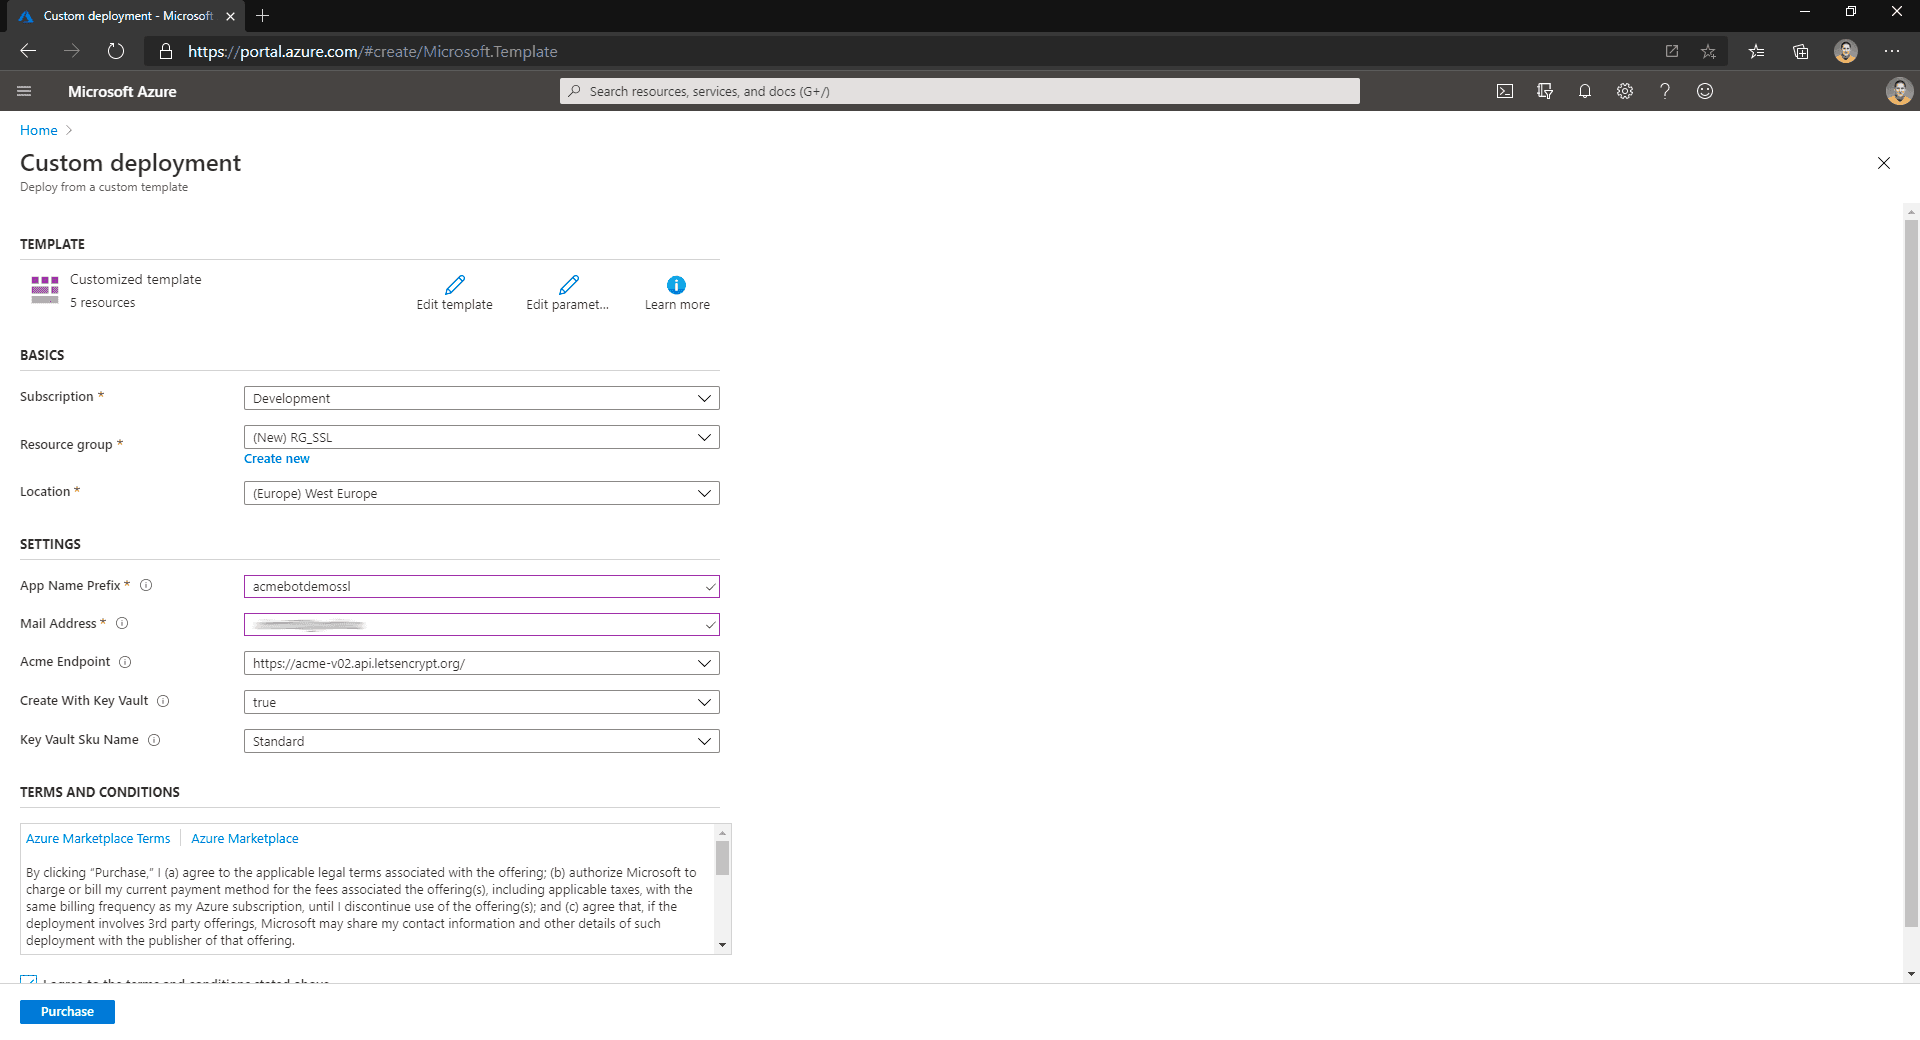
Task: Open the Edit parameters pencil icon
Action: pos(568,285)
